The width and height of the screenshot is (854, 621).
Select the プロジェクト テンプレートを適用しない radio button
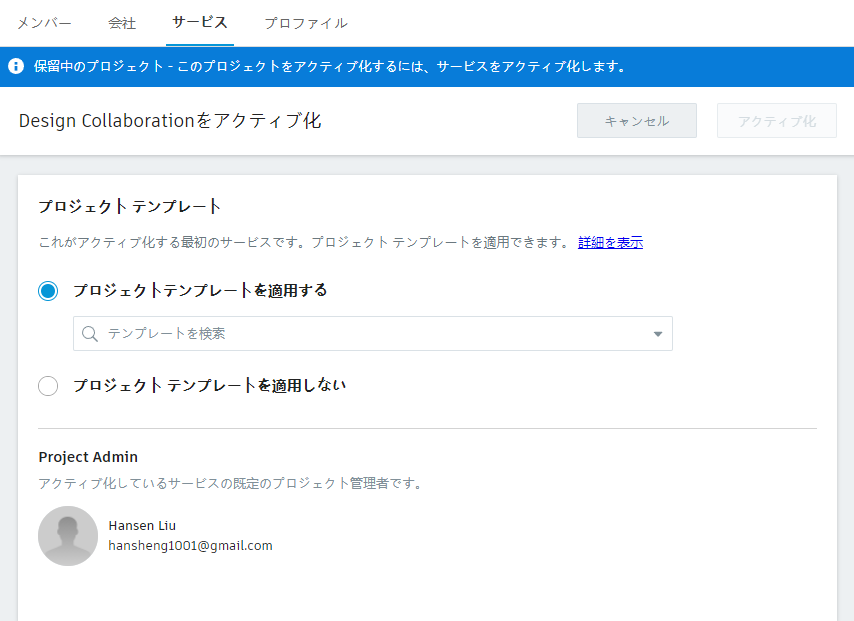pyautogui.click(x=48, y=385)
